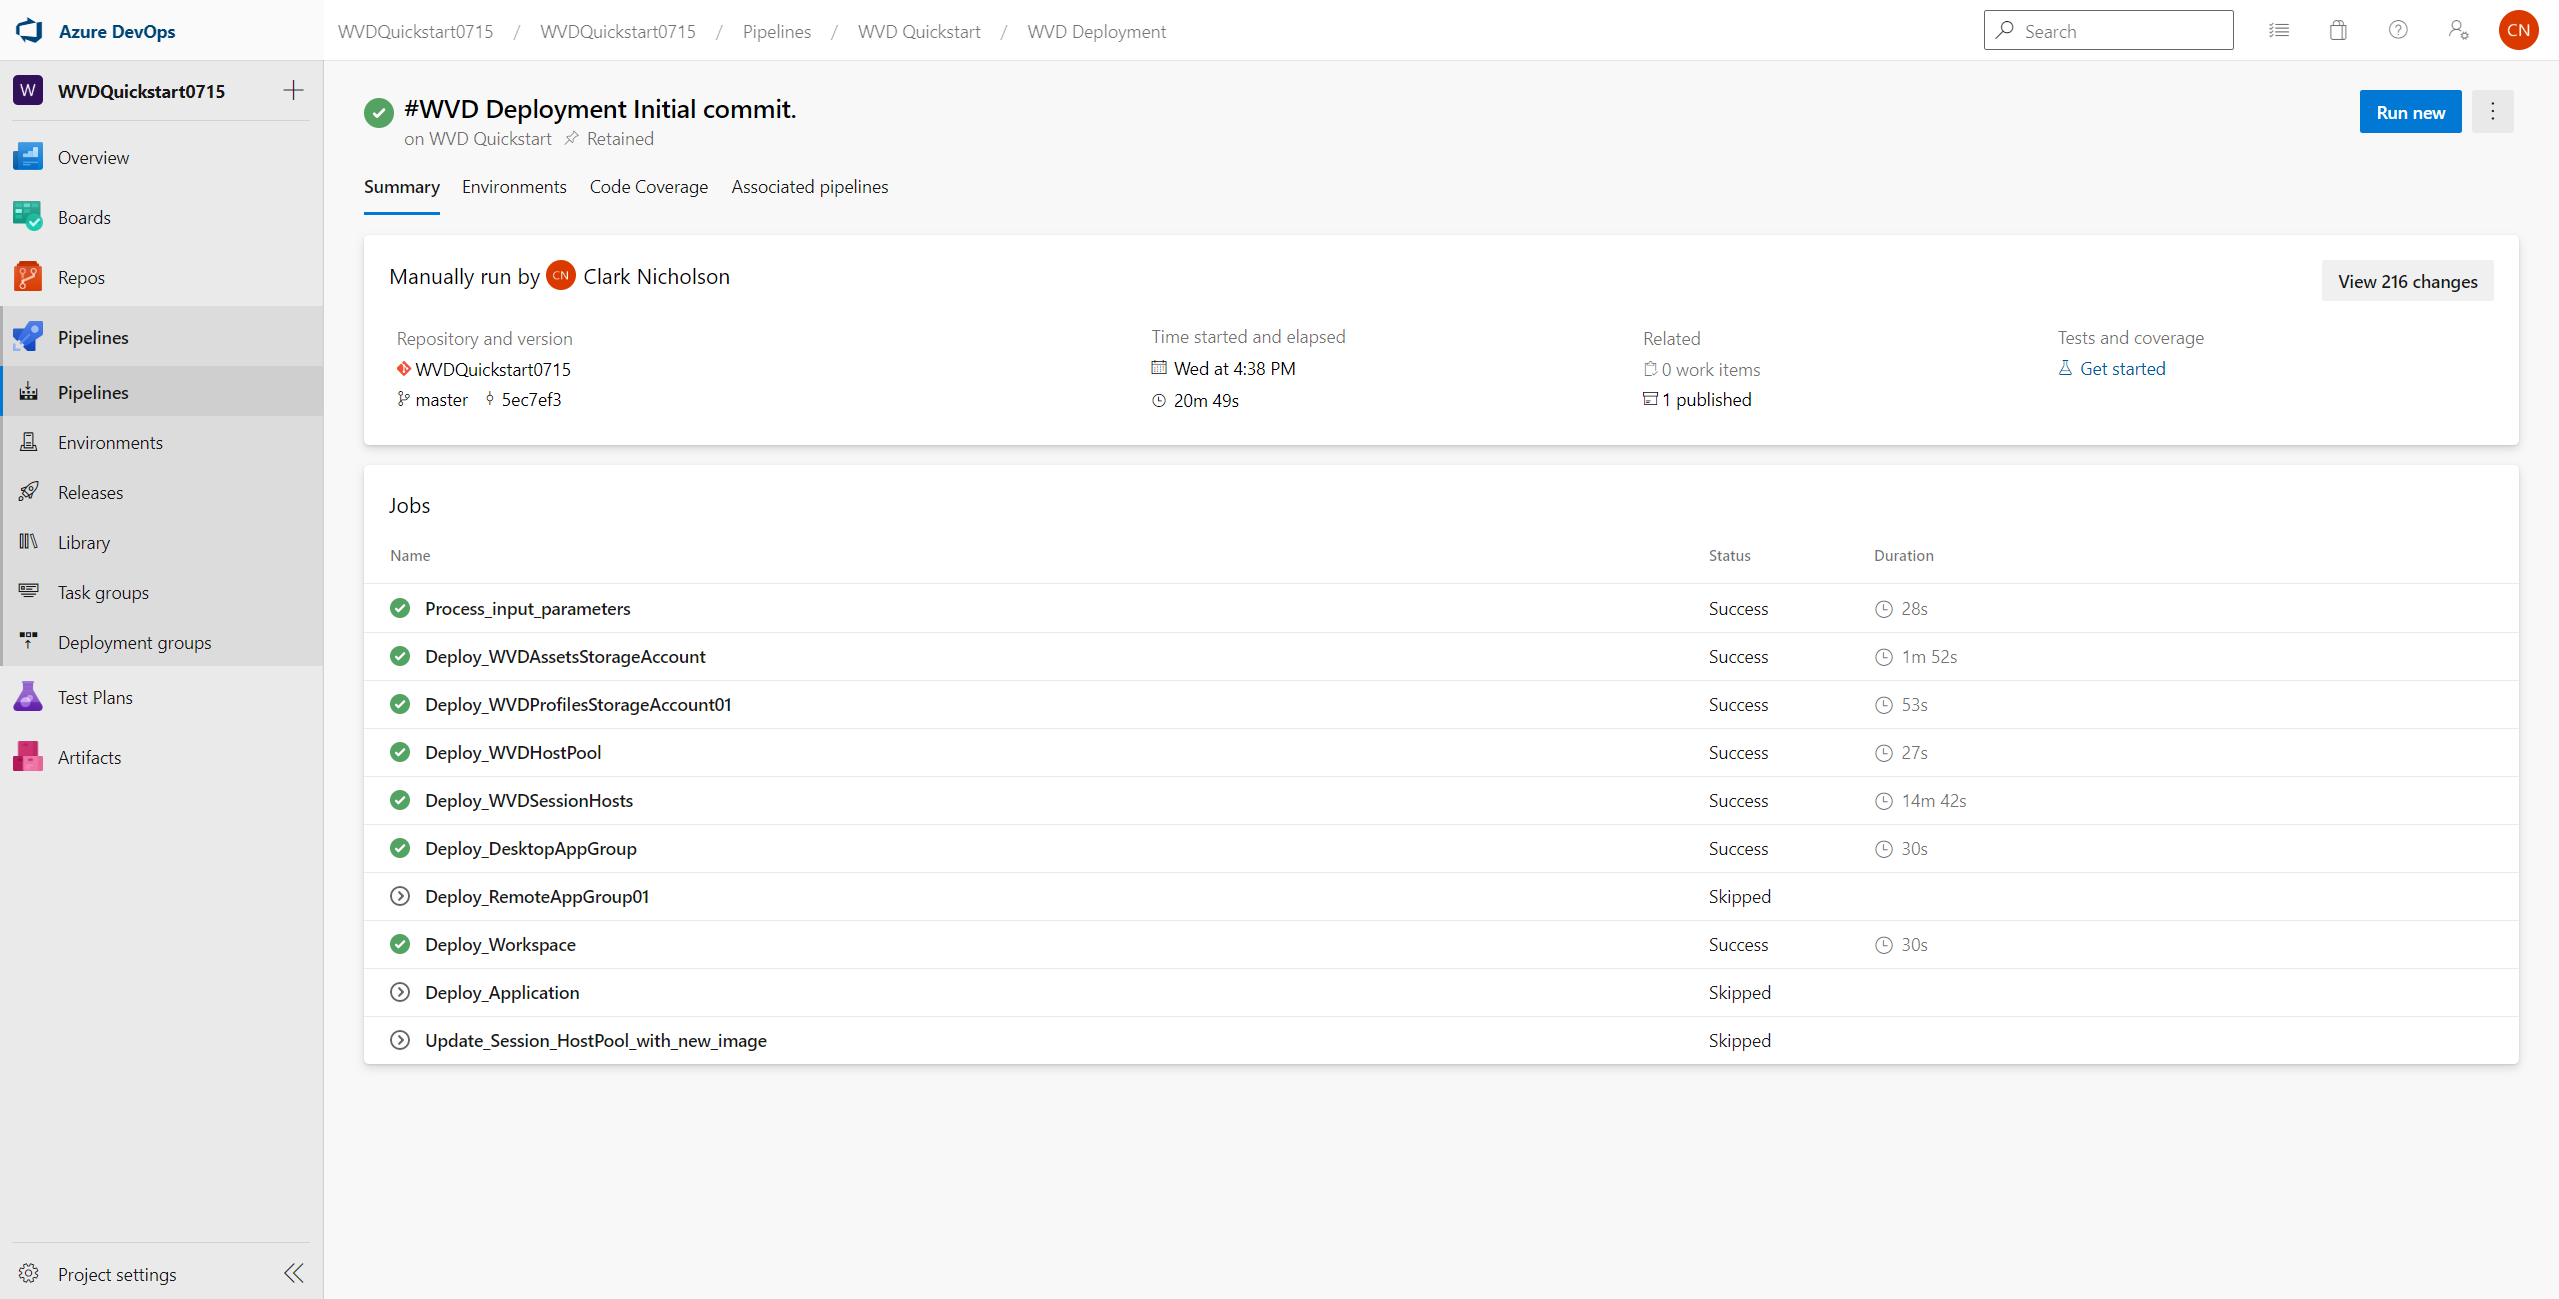Viewport: 2559px width, 1299px height.
Task: Open the 5ec7ef3 commit link
Action: click(x=531, y=399)
